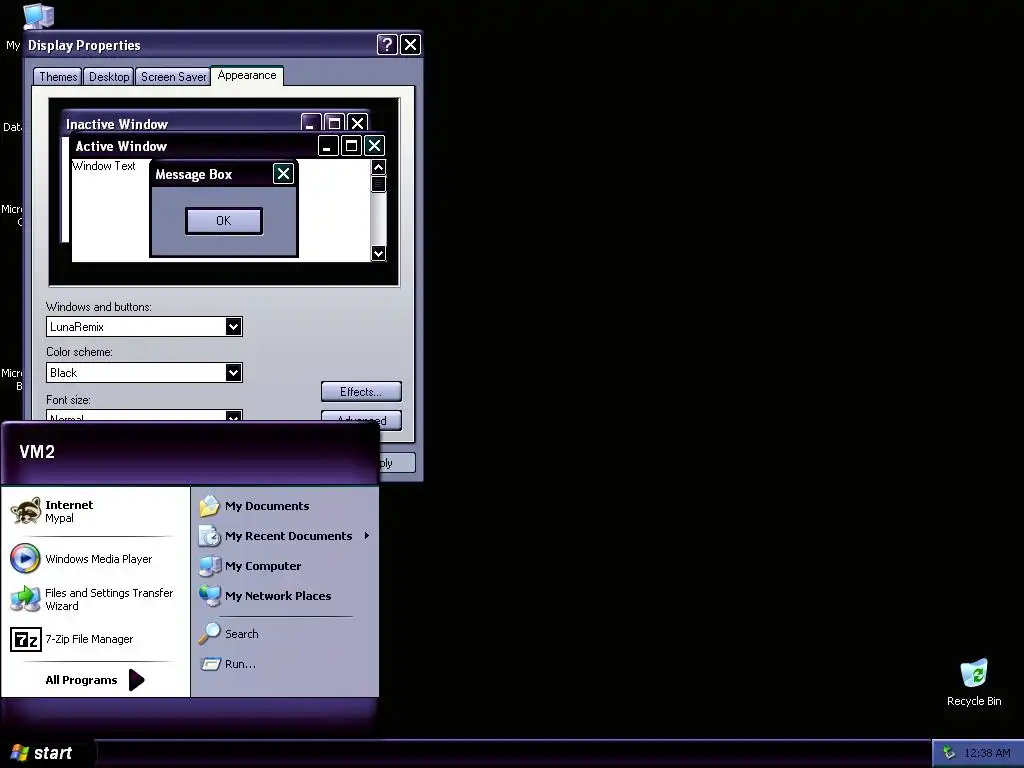The image size is (1024, 768).
Task: Click the system tray notification icon
Action: pyautogui.click(x=948, y=754)
